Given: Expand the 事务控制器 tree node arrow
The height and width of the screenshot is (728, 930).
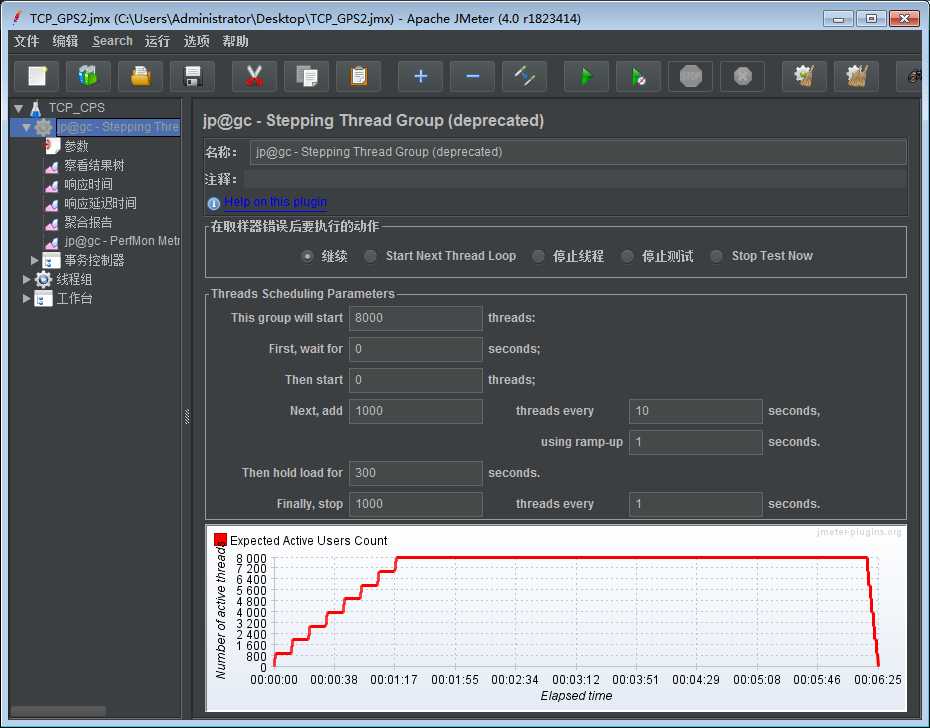Looking at the screenshot, I should click(x=34, y=260).
